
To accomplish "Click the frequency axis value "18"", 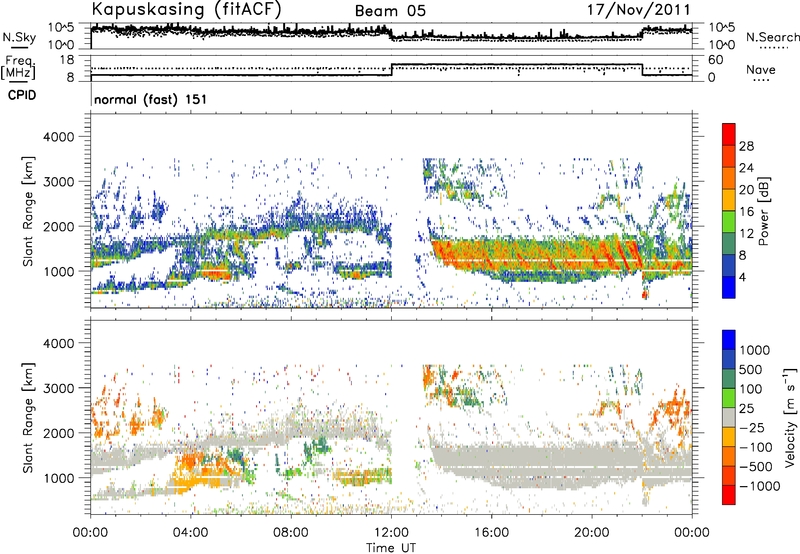I will (x=67, y=60).
